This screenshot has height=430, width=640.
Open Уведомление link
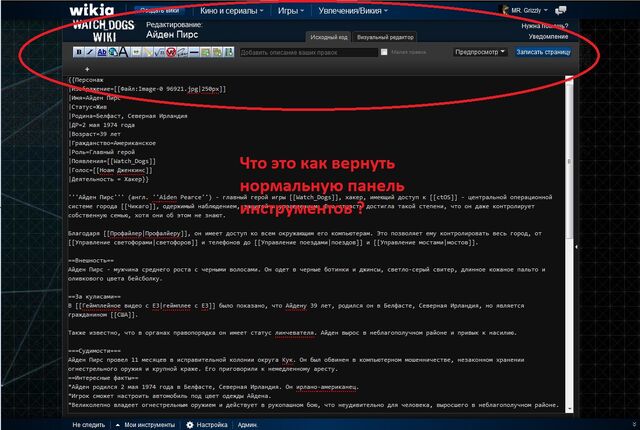point(548,36)
